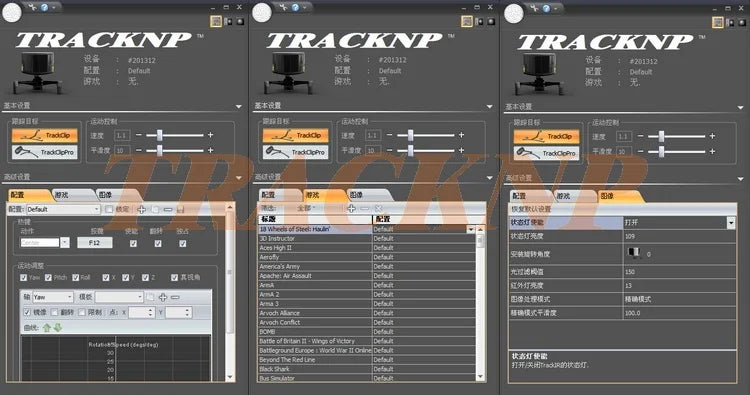
Task: Open the 模板 template dropdown
Action: [x=119, y=297]
